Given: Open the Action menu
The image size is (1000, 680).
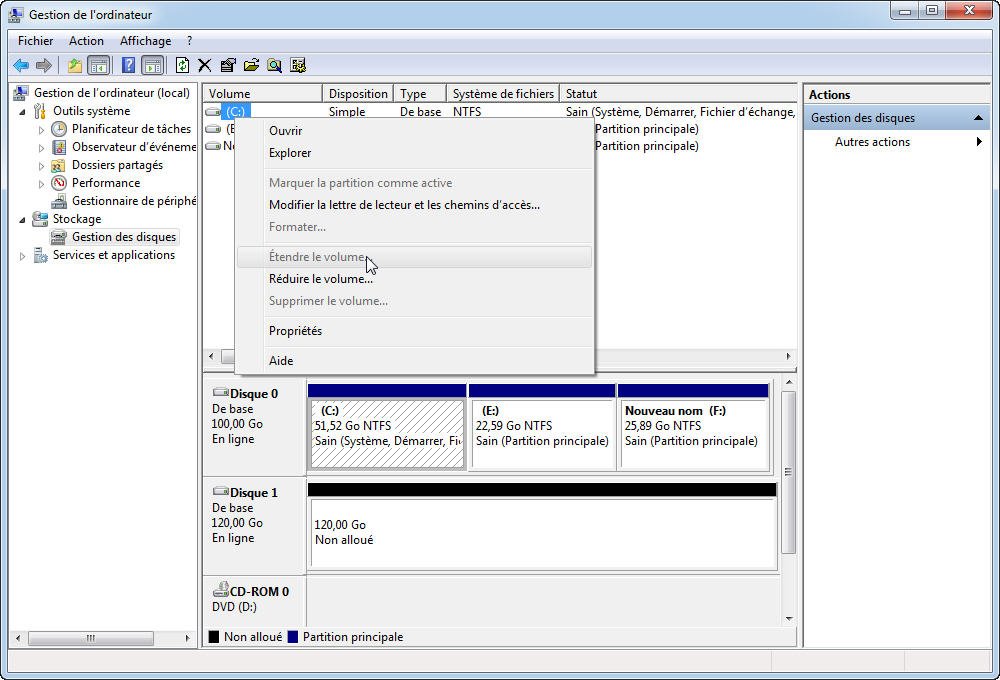Looking at the screenshot, I should (x=86, y=41).
